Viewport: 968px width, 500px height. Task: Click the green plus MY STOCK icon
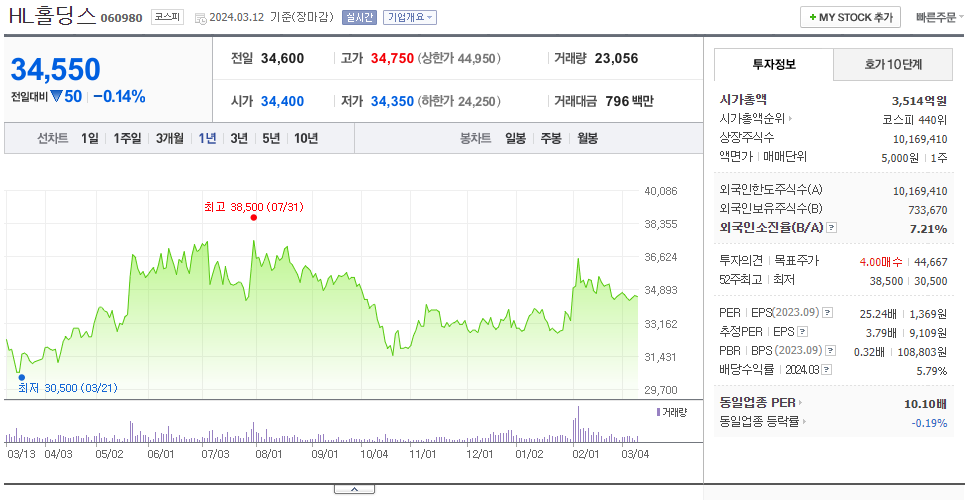(x=812, y=17)
